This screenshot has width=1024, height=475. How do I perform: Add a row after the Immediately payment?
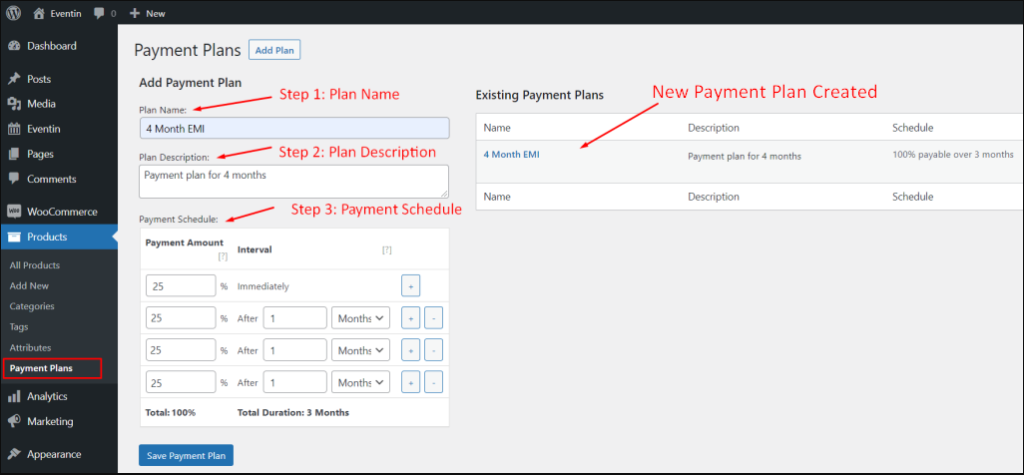(x=410, y=286)
